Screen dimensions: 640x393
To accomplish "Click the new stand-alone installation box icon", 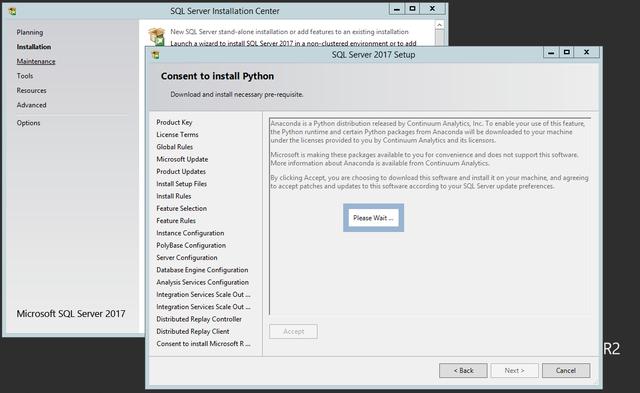I will 156,36.
